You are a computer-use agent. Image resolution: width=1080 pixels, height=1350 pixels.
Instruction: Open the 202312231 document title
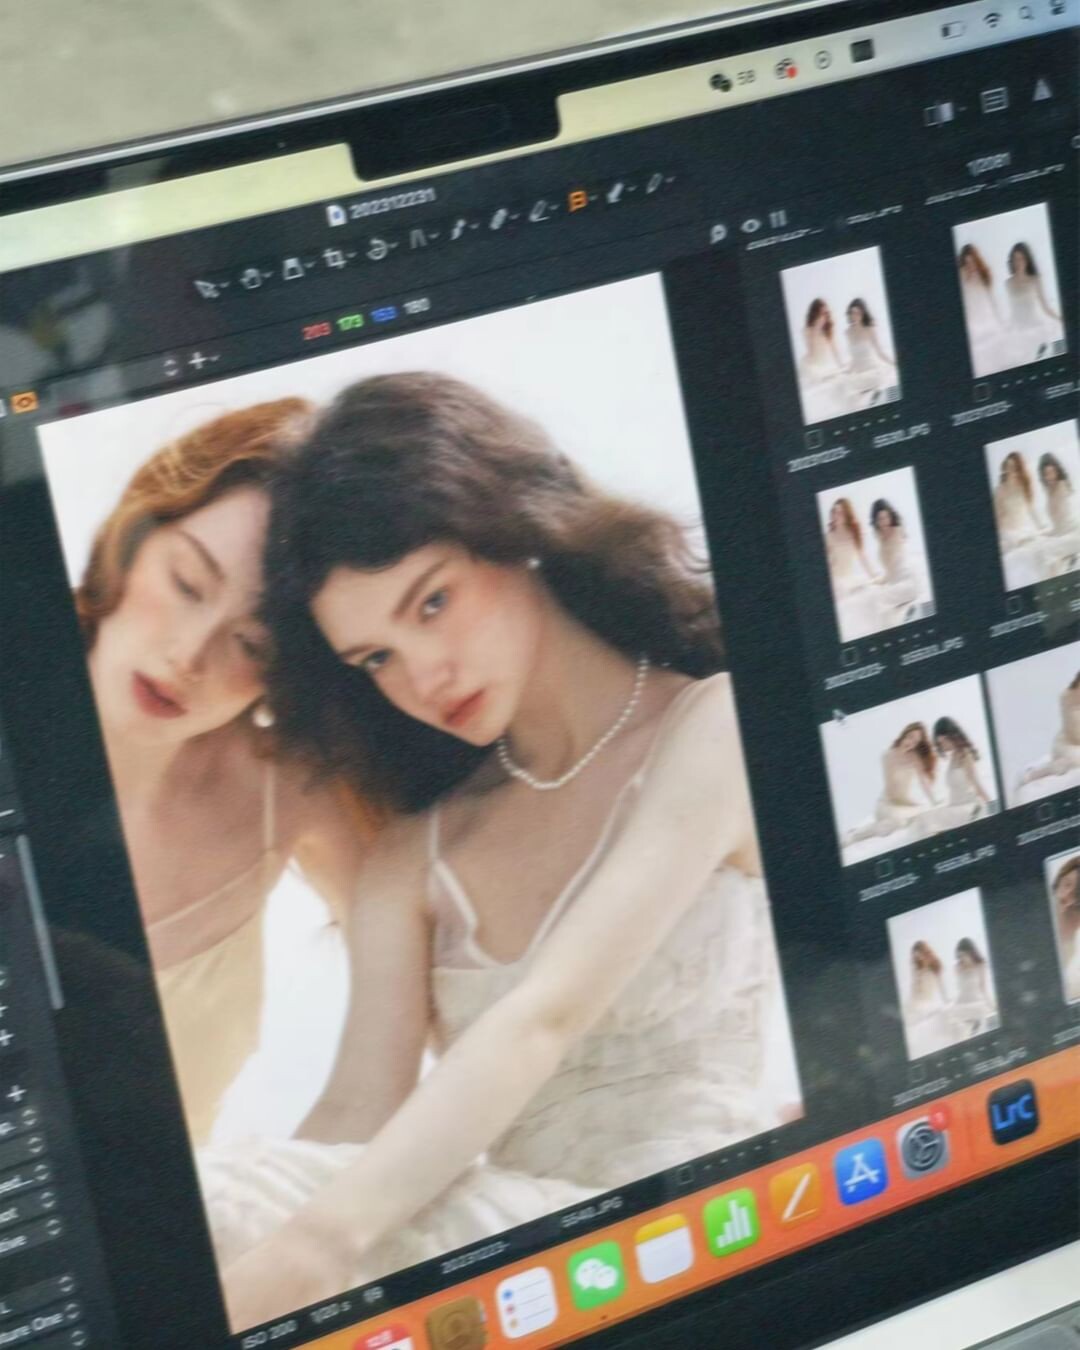pyautogui.click(x=393, y=202)
